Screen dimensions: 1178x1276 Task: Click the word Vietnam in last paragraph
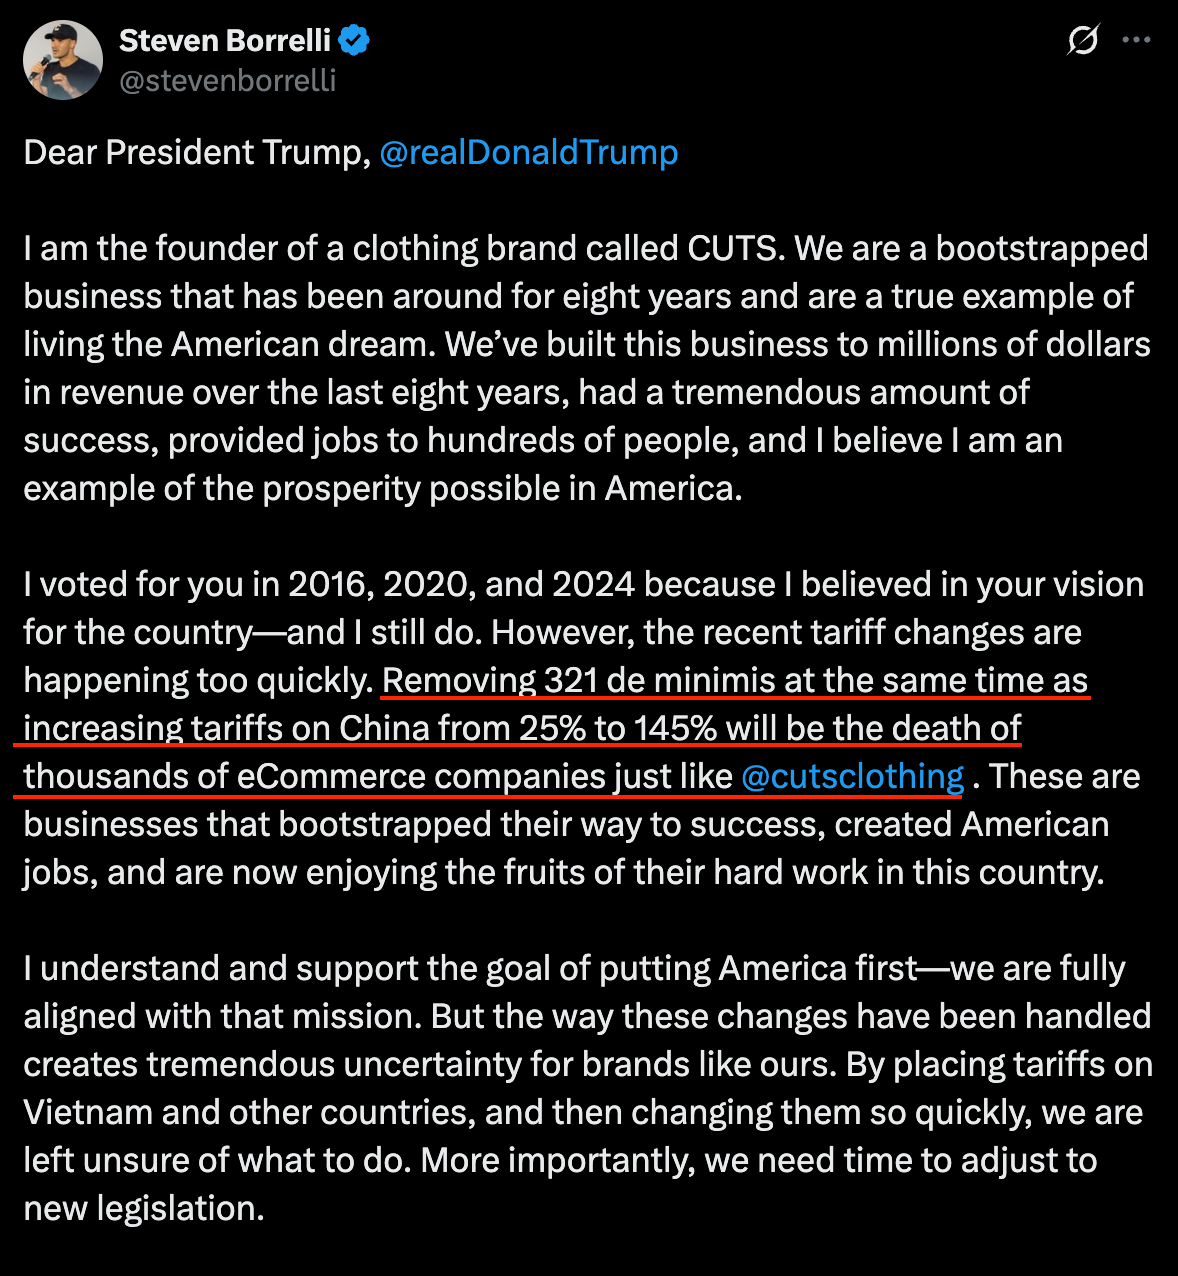pyautogui.click(x=88, y=1112)
